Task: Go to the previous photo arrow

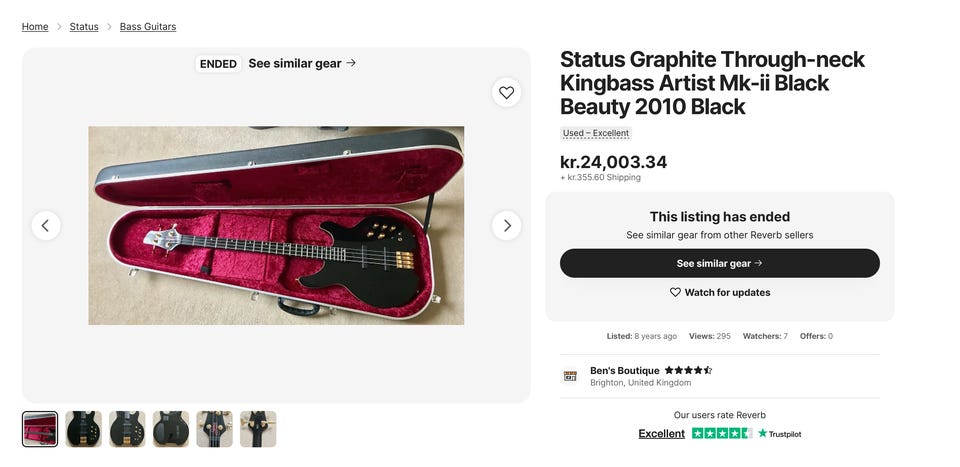Action: point(46,225)
